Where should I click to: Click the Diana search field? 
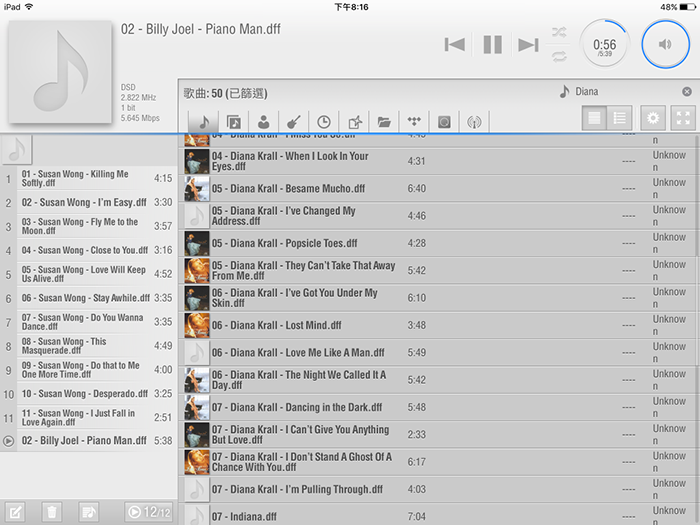(x=625, y=92)
